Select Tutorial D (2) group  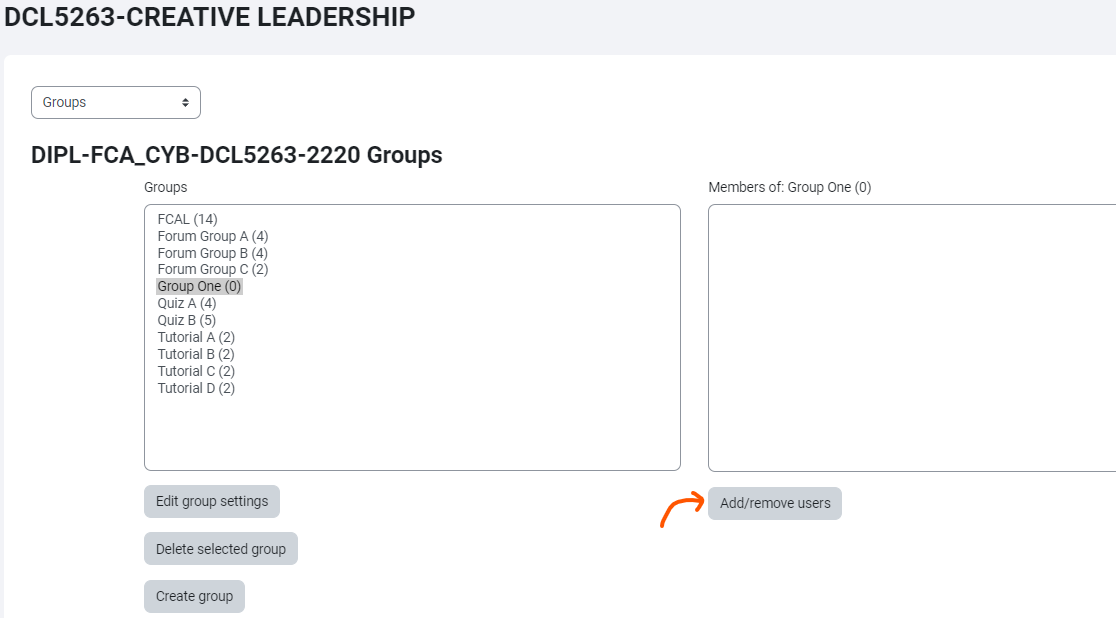click(x=196, y=388)
